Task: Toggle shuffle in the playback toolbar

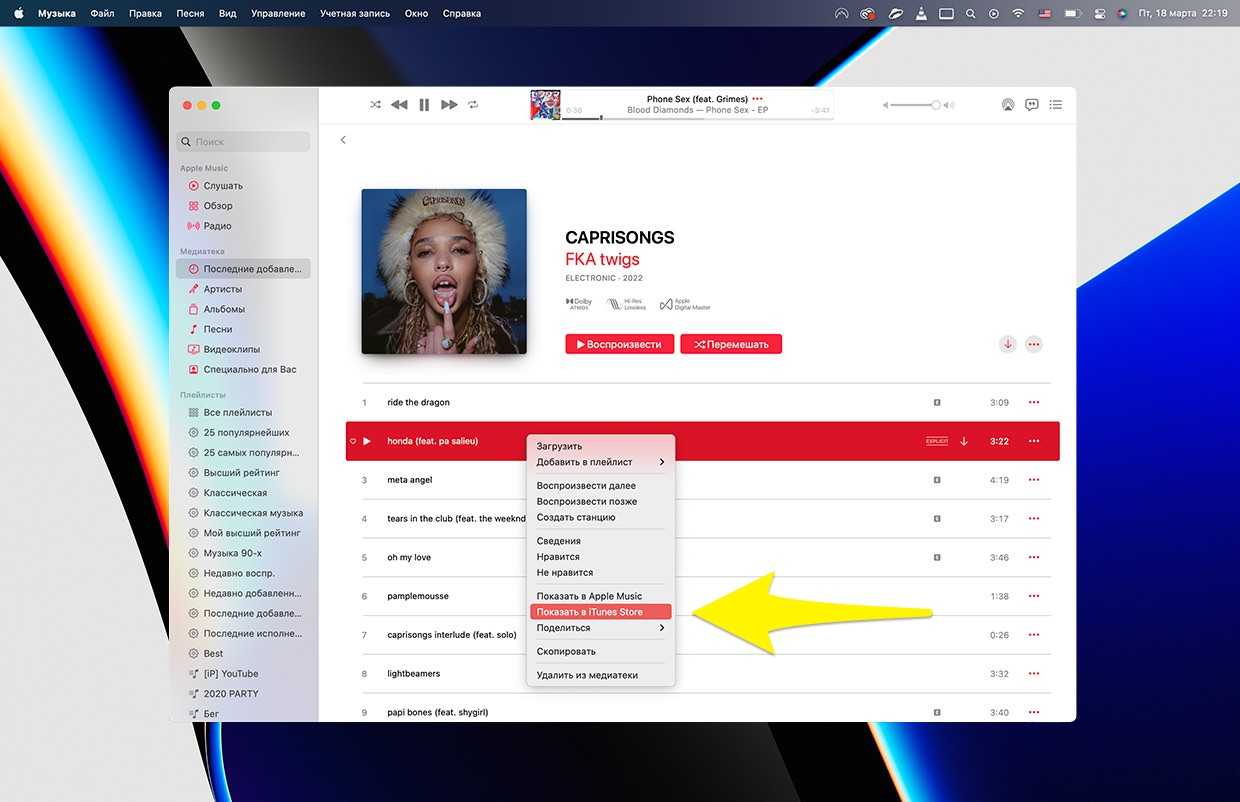Action: click(375, 105)
